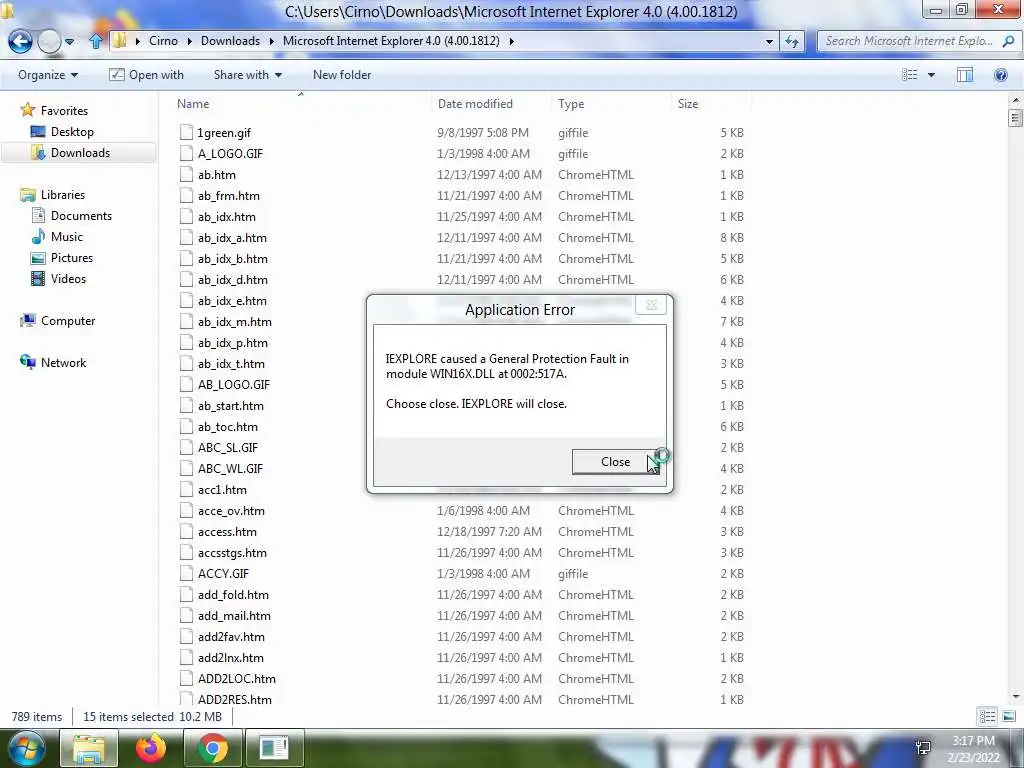
Task: Select file icon of ACCY.GIF
Action: point(187,573)
